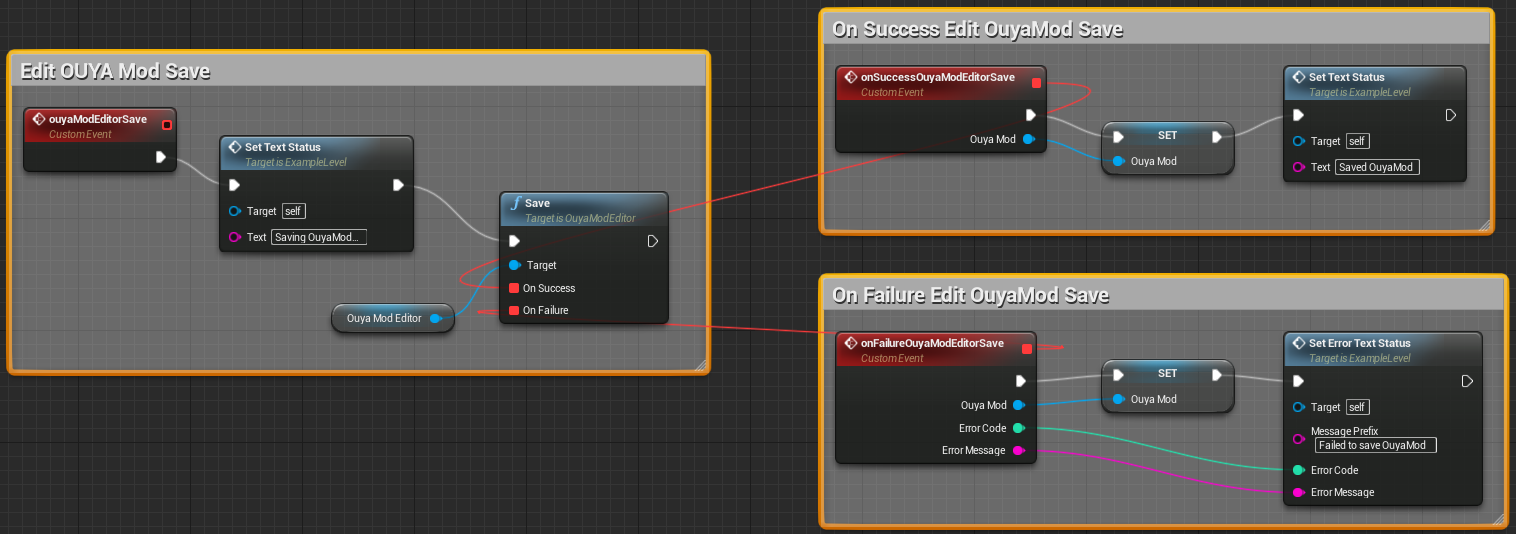Click the exec output pin of ouyaModEditorSave
This screenshot has height=534, width=1516.
161,157
